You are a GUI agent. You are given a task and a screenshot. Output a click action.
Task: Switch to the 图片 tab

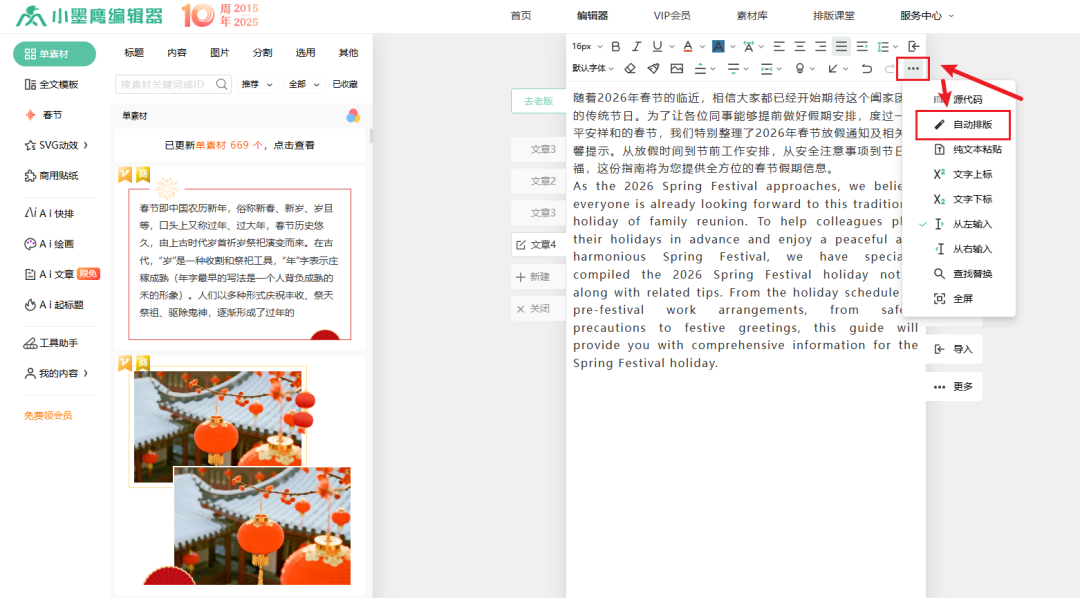pyautogui.click(x=219, y=51)
